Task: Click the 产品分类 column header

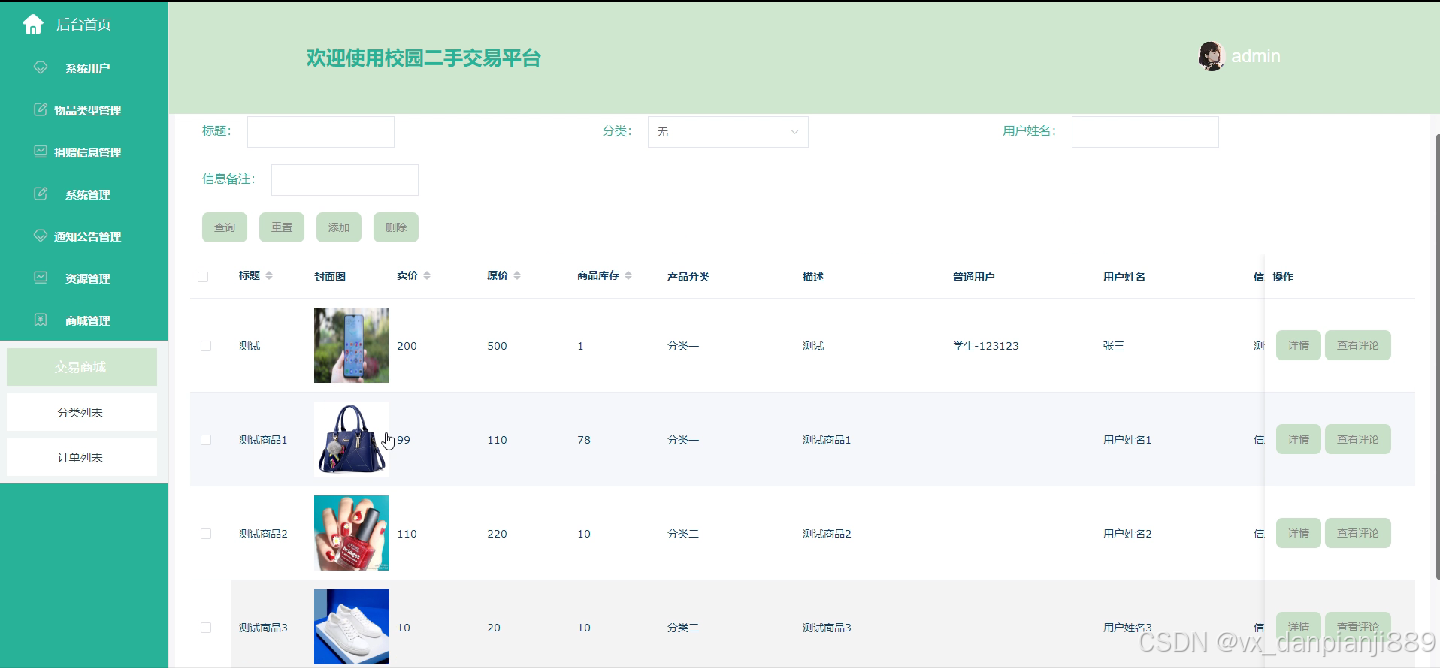Action: pyautogui.click(x=688, y=276)
